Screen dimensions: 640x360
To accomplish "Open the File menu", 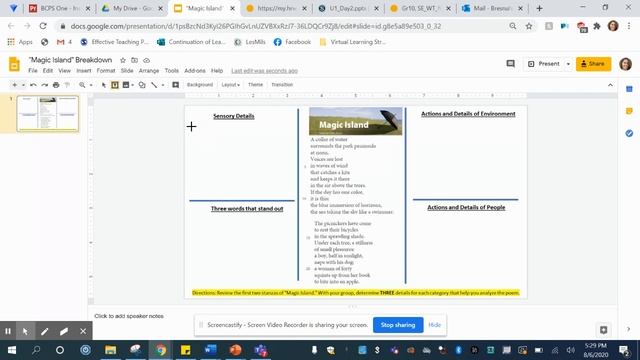I will [x=33, y=71].
